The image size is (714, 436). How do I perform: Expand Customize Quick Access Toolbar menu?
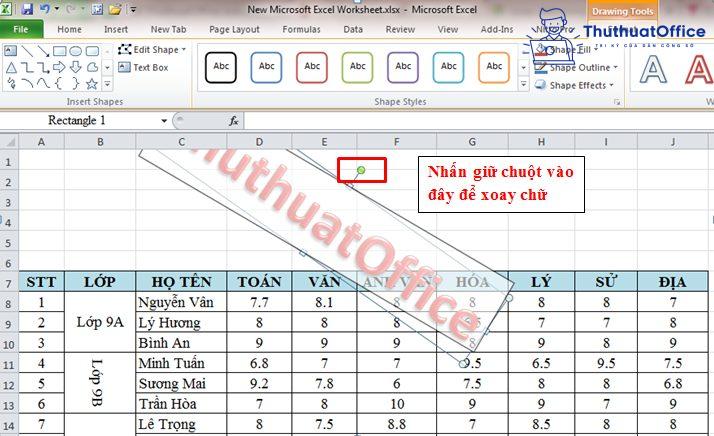[133, 9]
